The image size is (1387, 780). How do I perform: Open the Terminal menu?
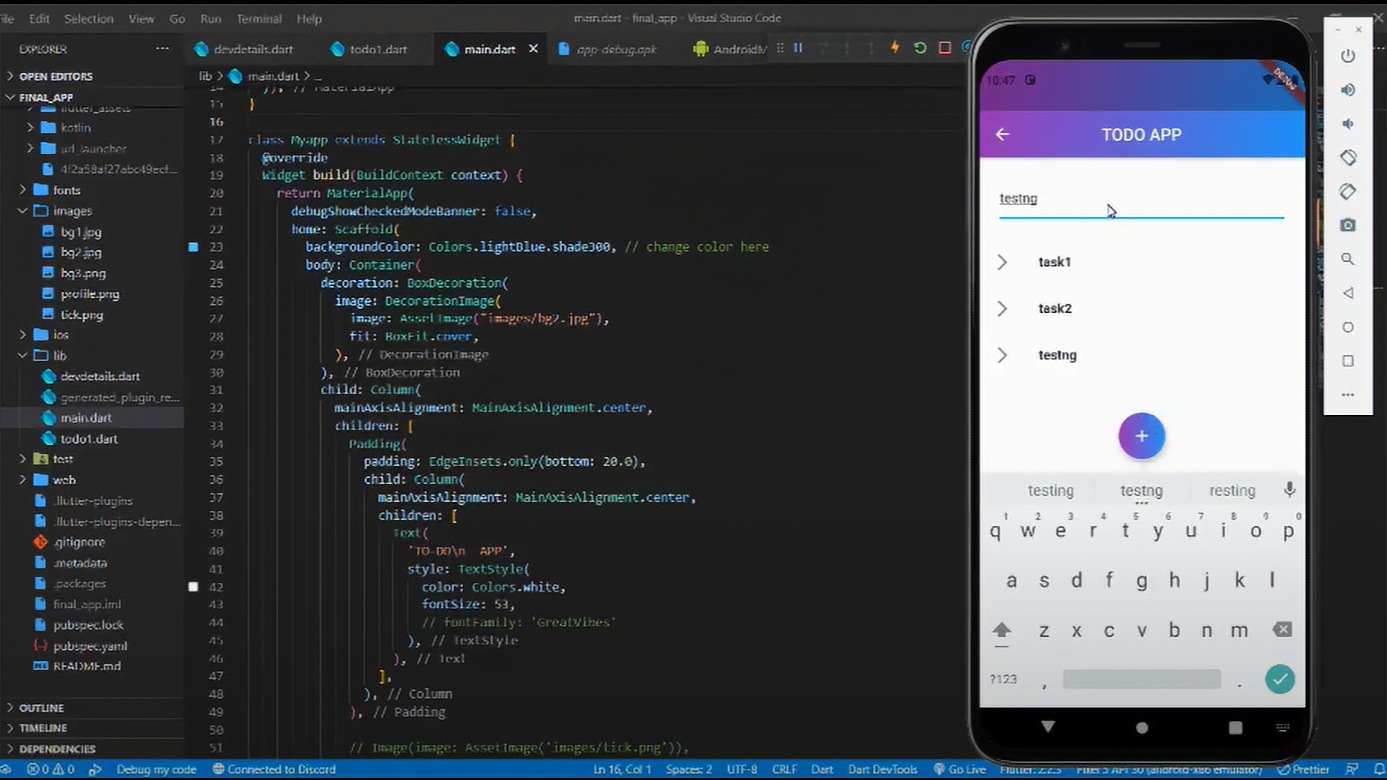[x=258, y=17]
